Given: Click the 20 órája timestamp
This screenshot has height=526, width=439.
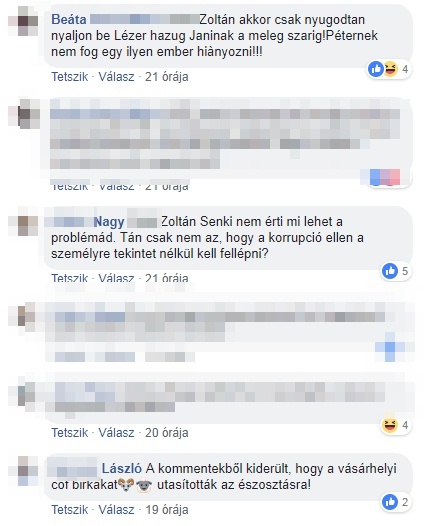Looking at the screenshot, I should (x=166, y=433).
